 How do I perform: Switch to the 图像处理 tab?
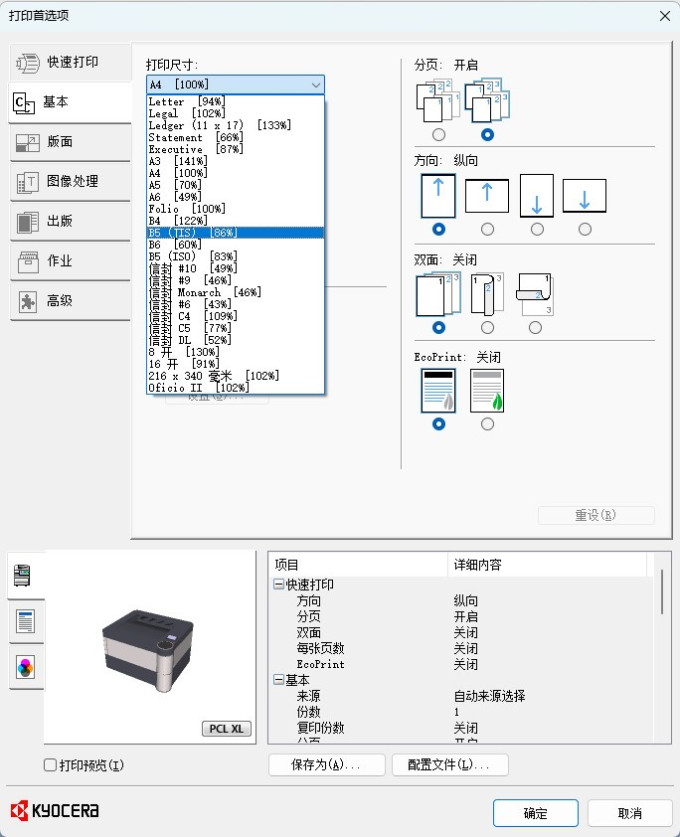pyautogui.click(x=70, y=181)
